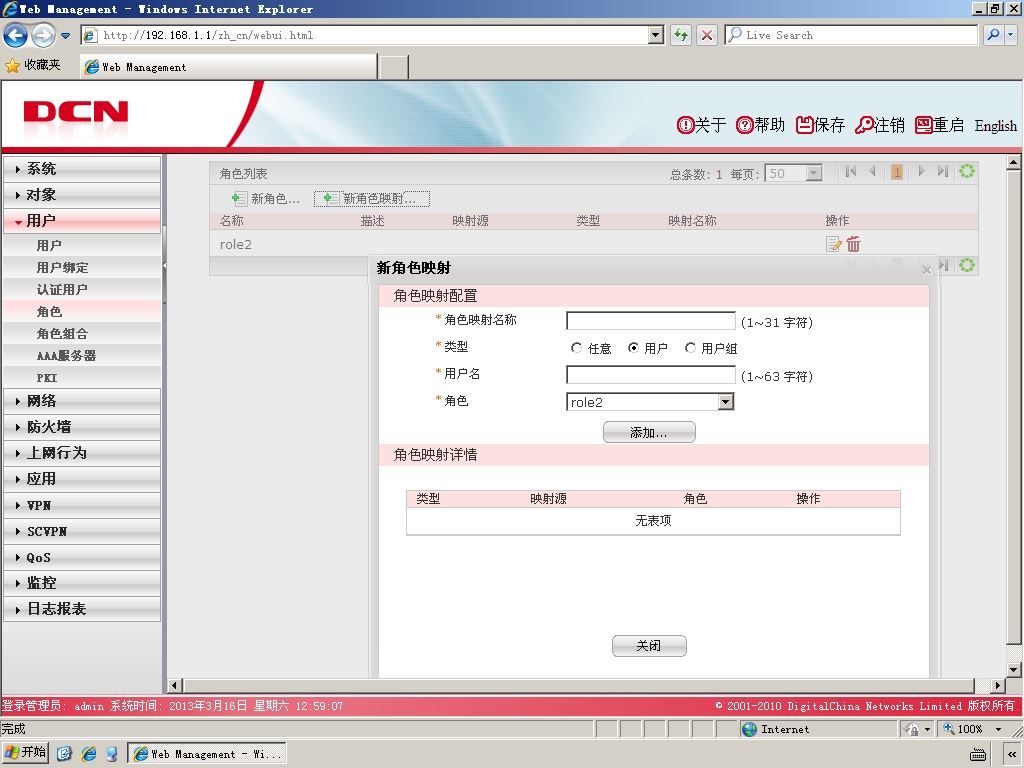Click the 用户名 input field
The width and height of the screenshot is (1024, 768).
click(x=650, y=375)
